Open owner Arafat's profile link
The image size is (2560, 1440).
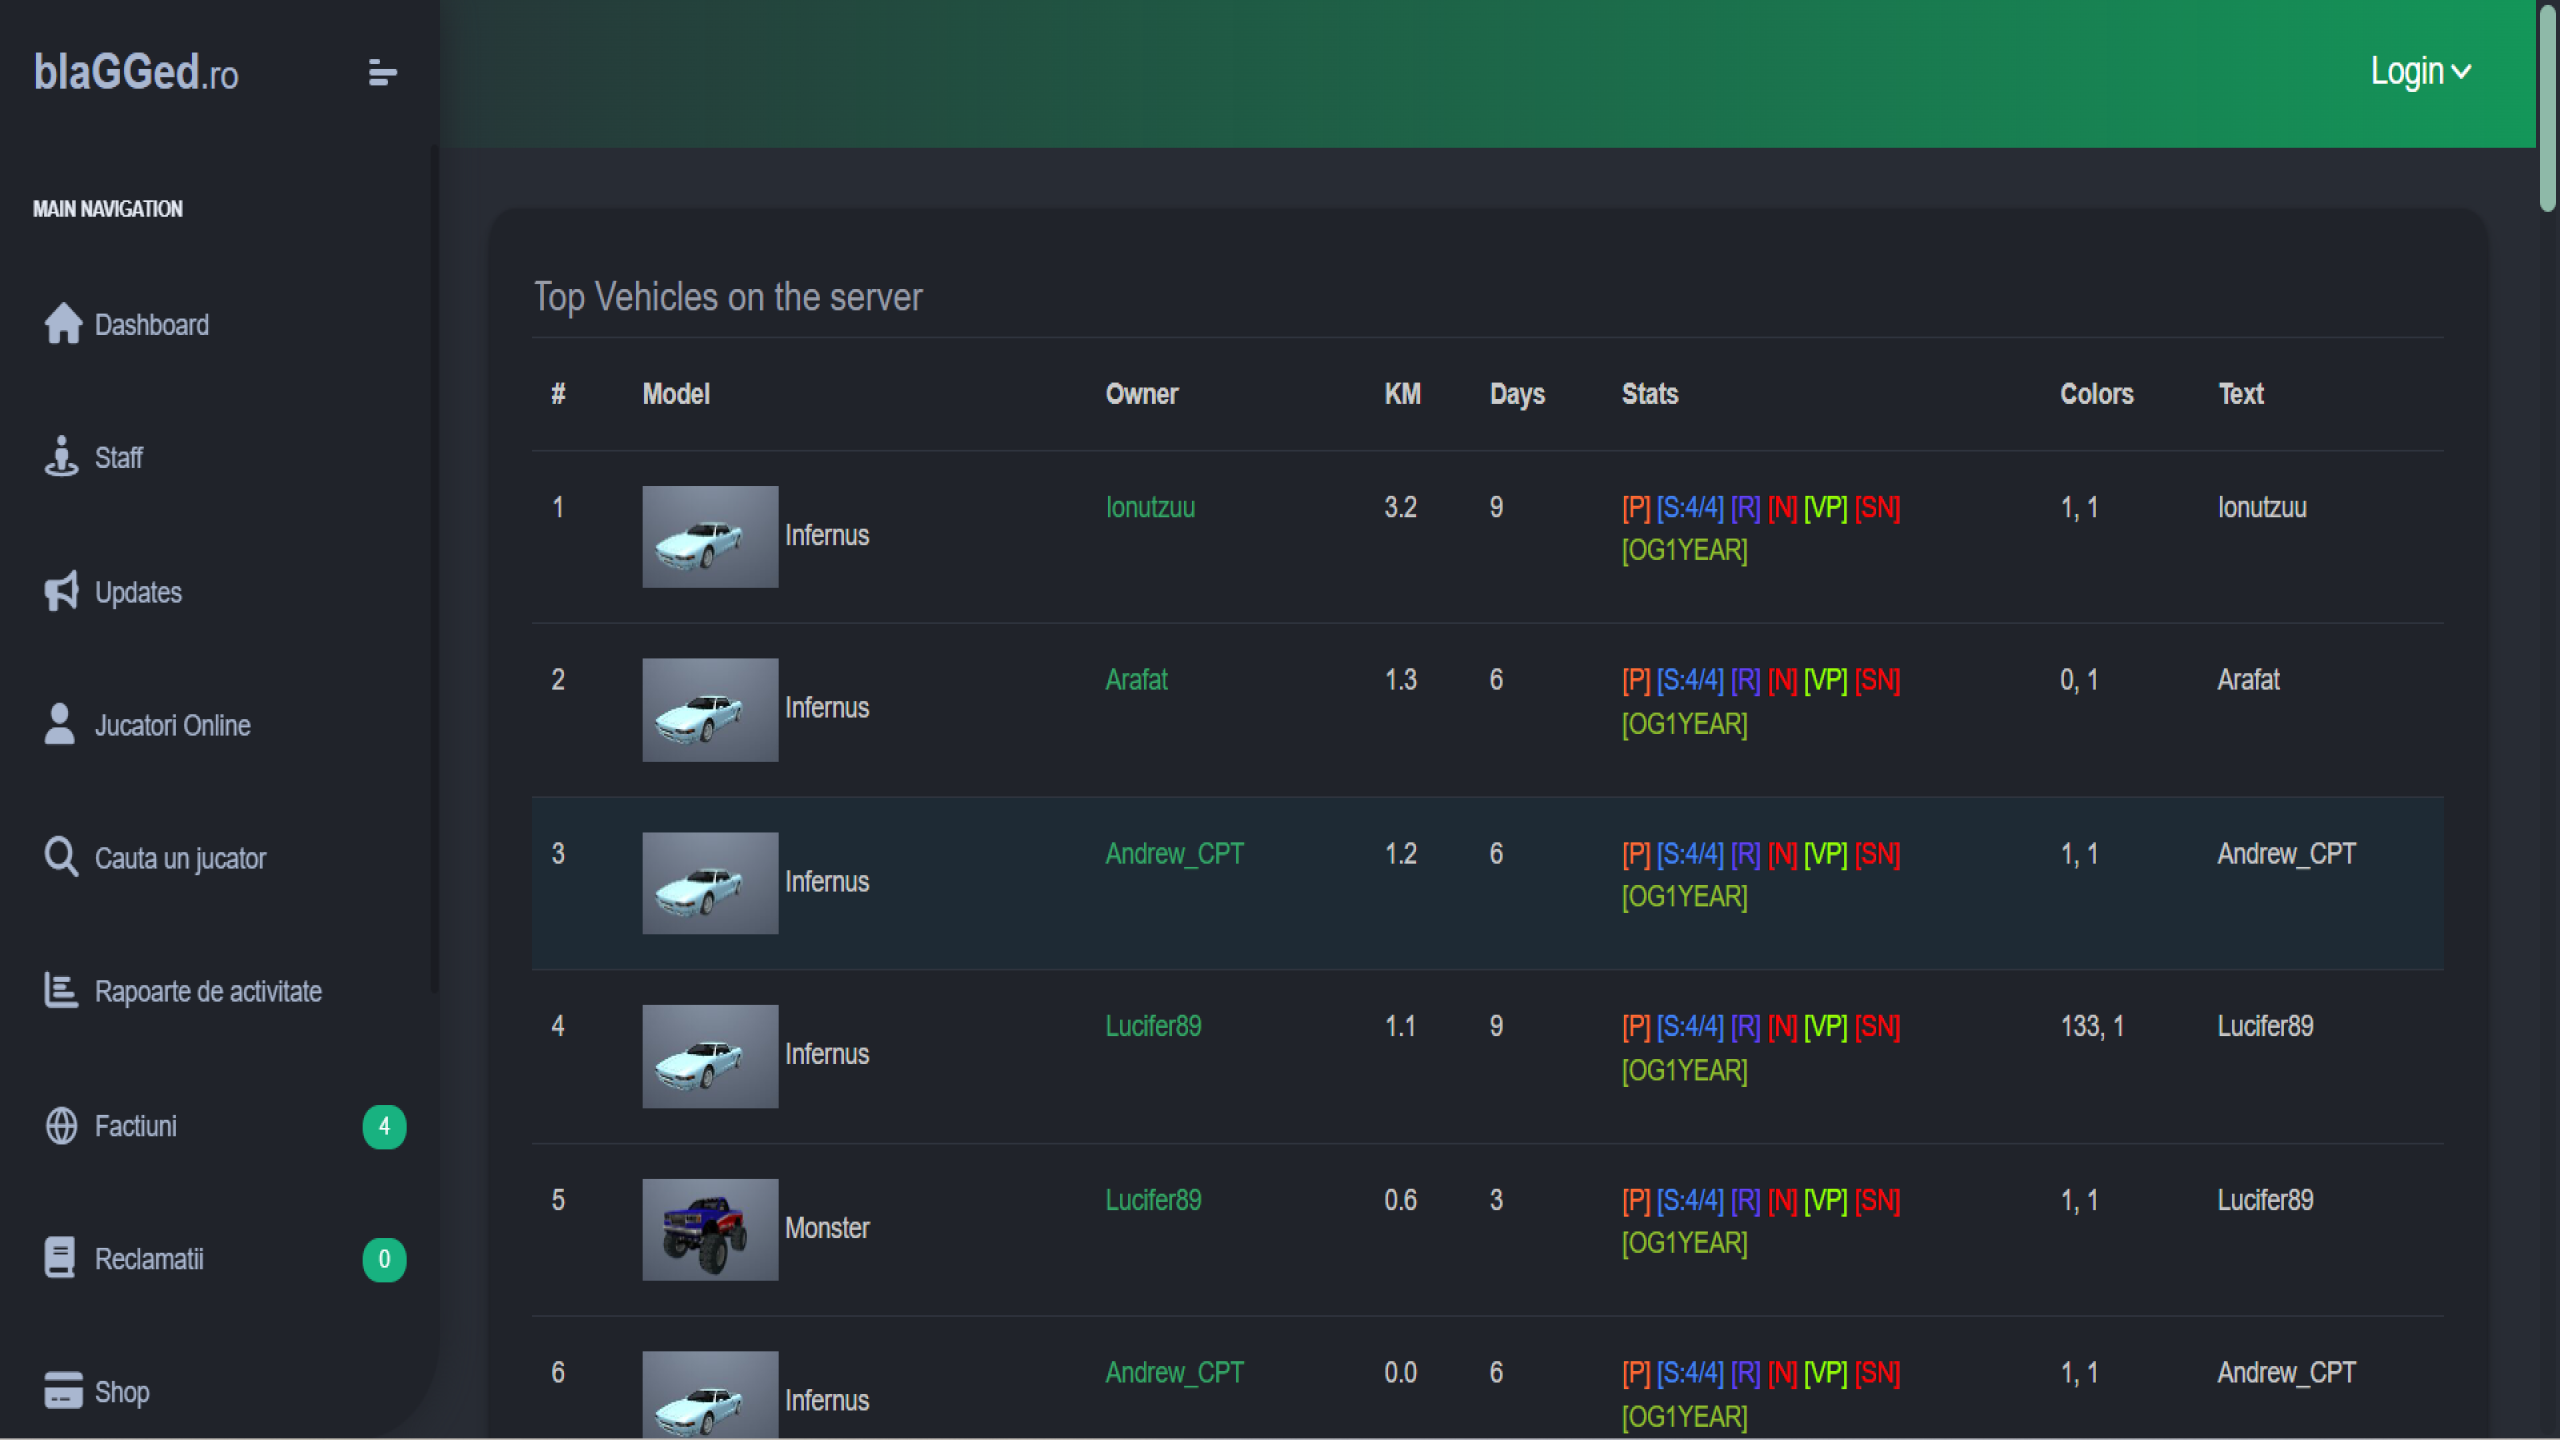[x=1136, y=680]
